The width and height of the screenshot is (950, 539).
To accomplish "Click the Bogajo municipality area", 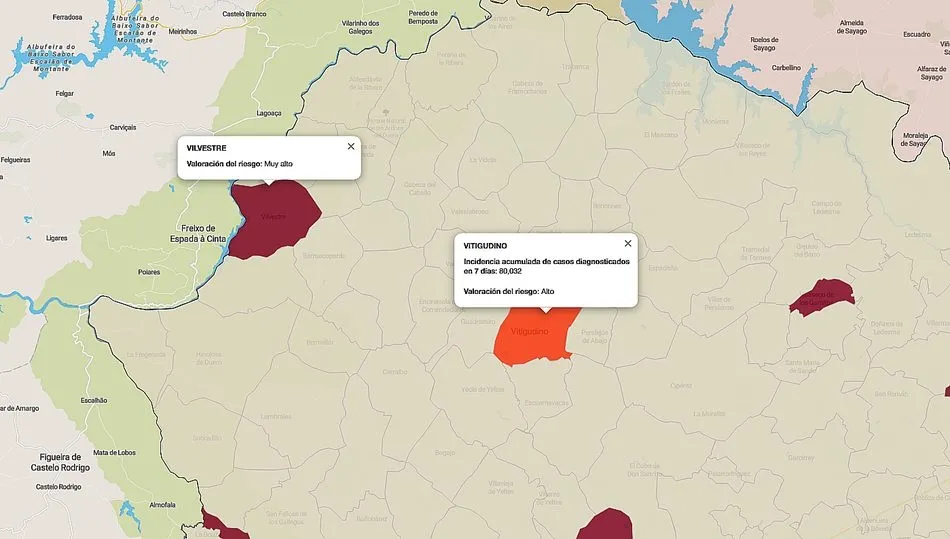I will pos(445,453).
